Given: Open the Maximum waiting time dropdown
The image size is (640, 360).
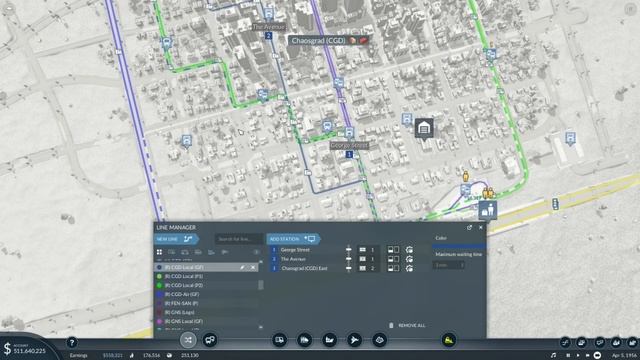Looking at the screenshot, I should [449, 265].
